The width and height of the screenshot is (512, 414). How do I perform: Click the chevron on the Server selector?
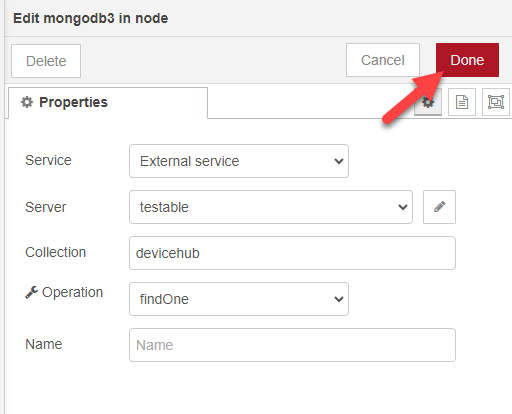(403, 207)
